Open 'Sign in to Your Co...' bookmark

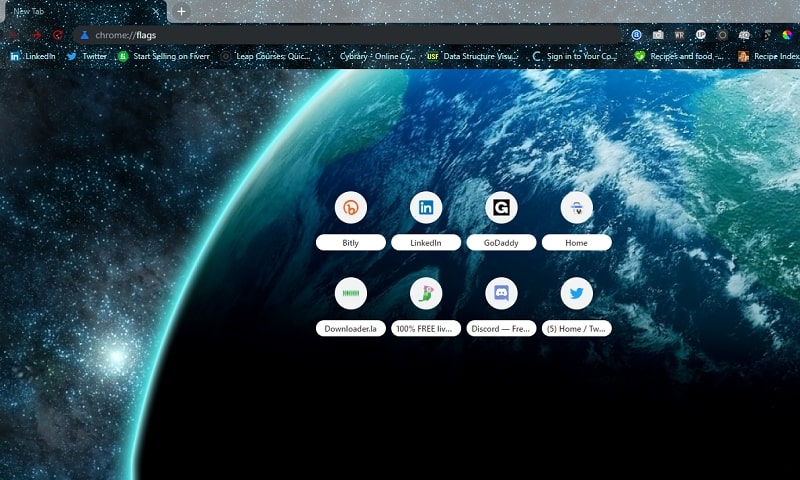(582, 56)
